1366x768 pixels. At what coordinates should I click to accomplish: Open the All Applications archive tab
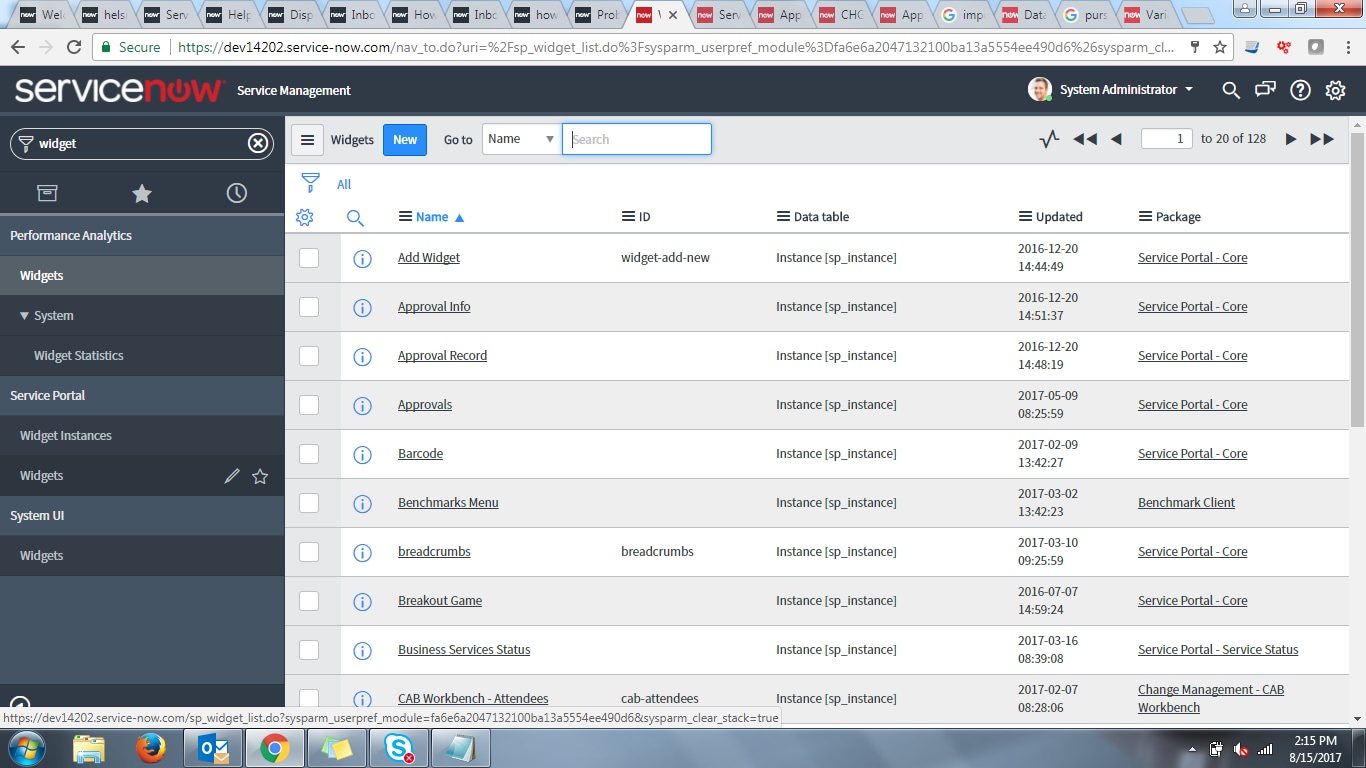coord(47,193)
